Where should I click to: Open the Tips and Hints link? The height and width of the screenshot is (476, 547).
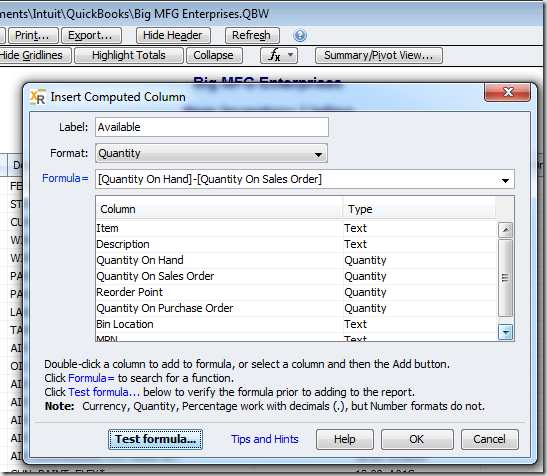[x=265, y=439]
